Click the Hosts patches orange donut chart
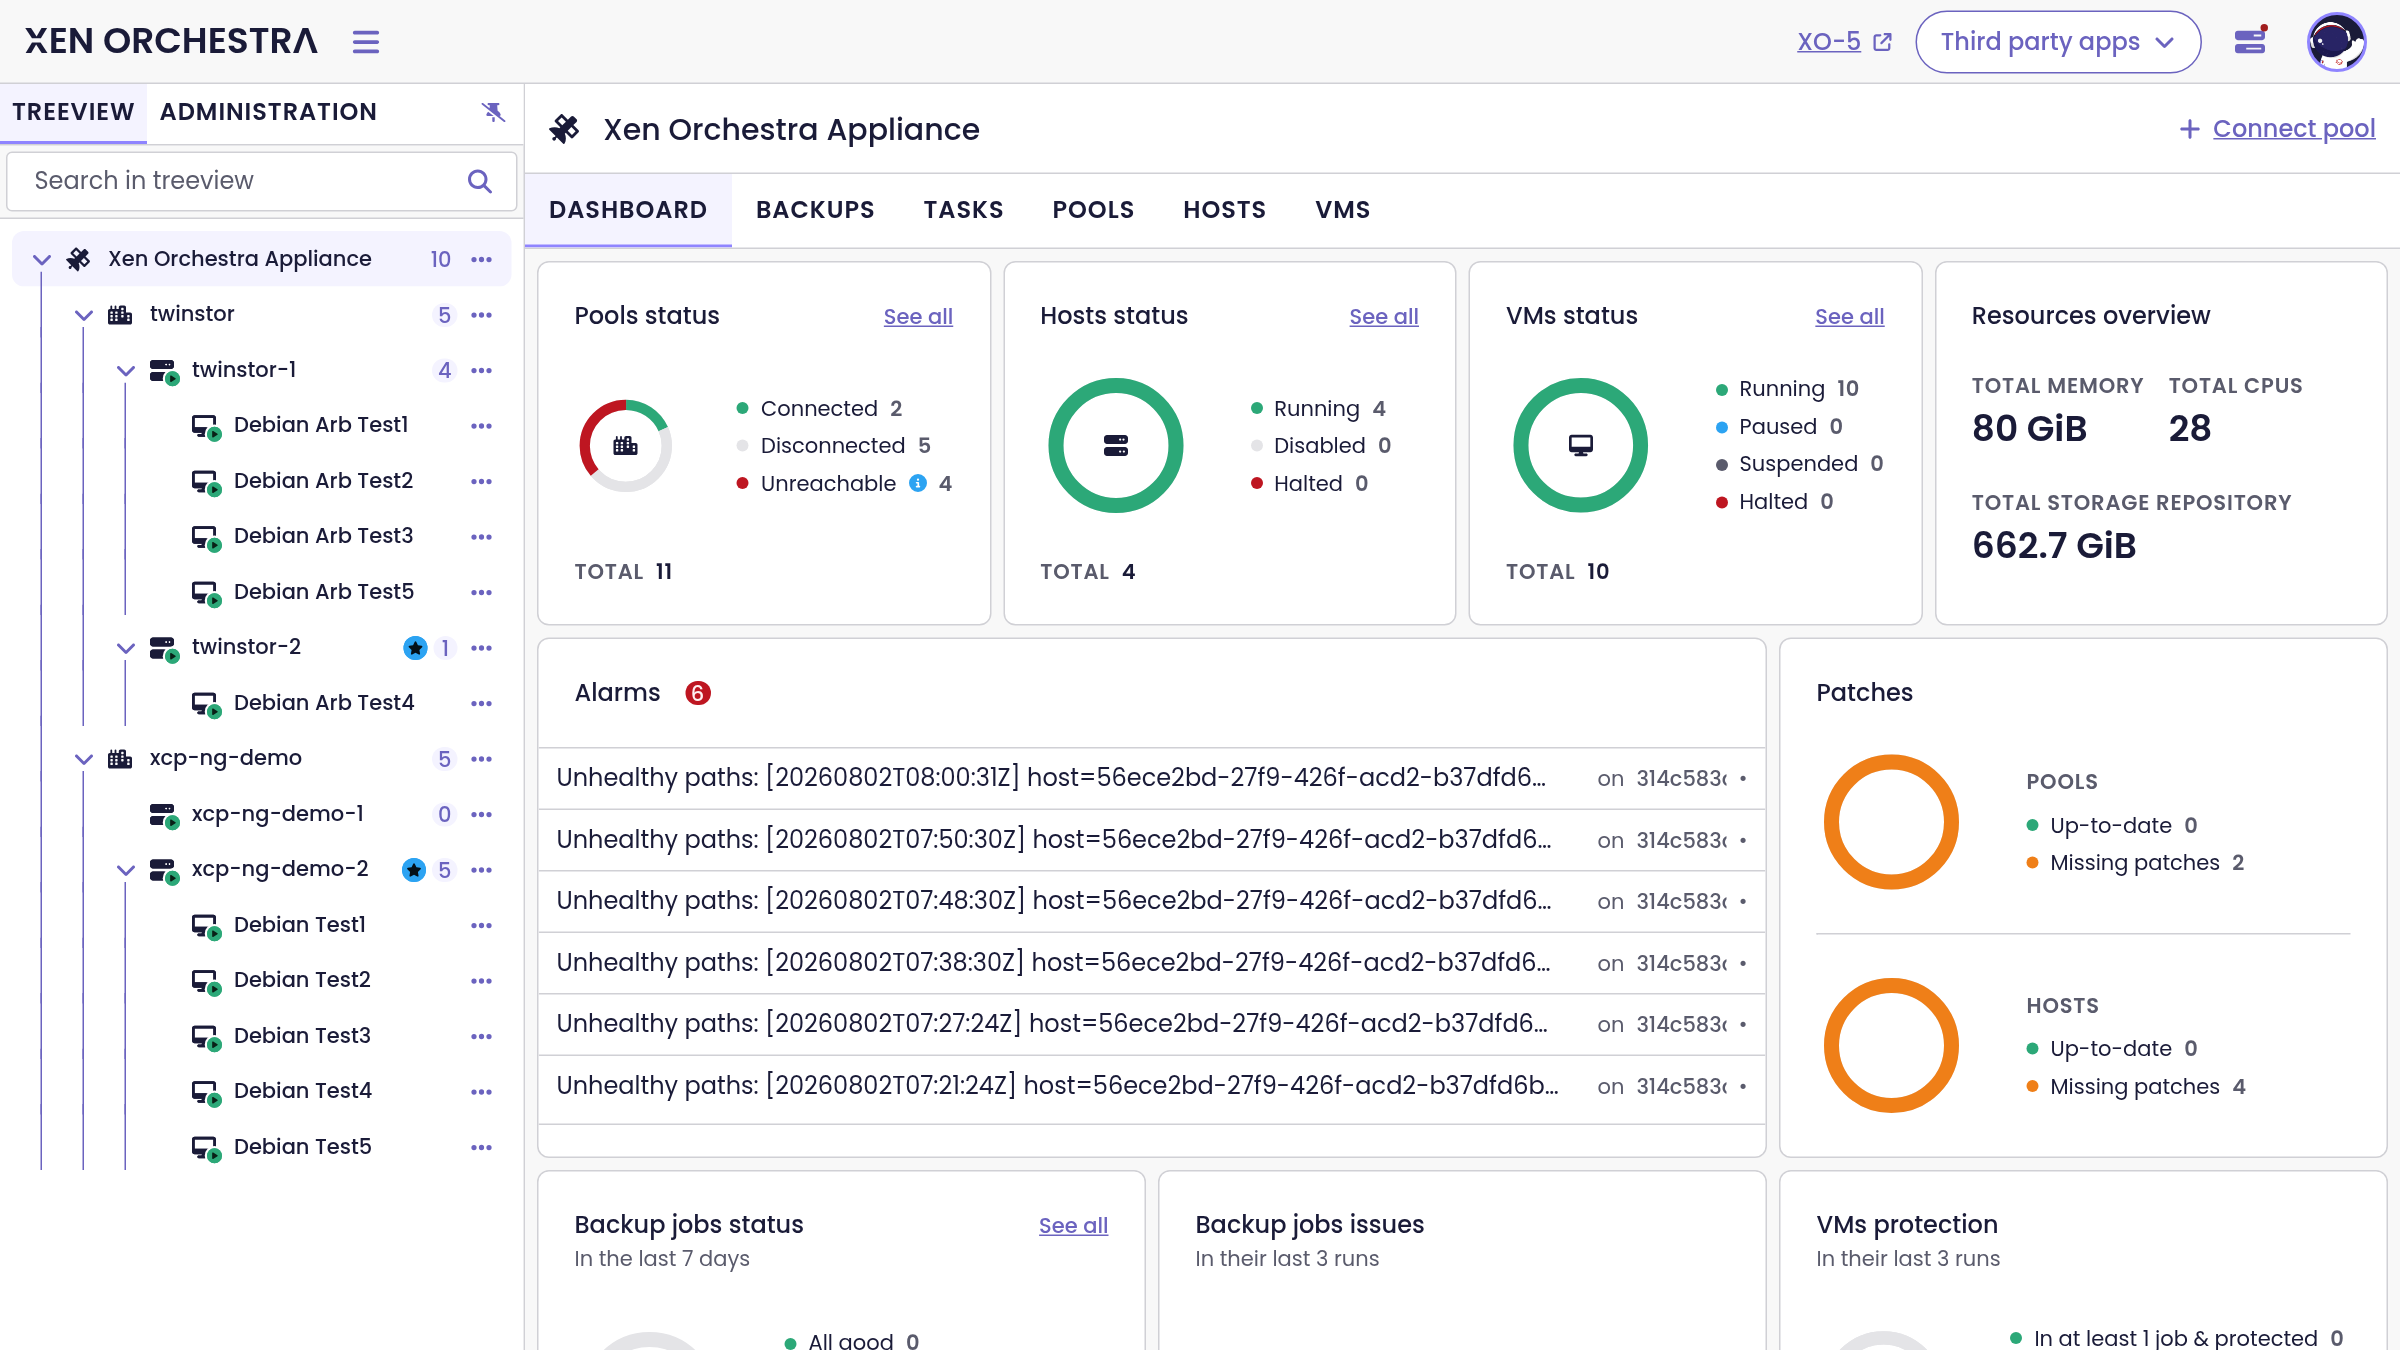The height and width of the screenshot is (1350, 2400). tap(1891, 1046)
